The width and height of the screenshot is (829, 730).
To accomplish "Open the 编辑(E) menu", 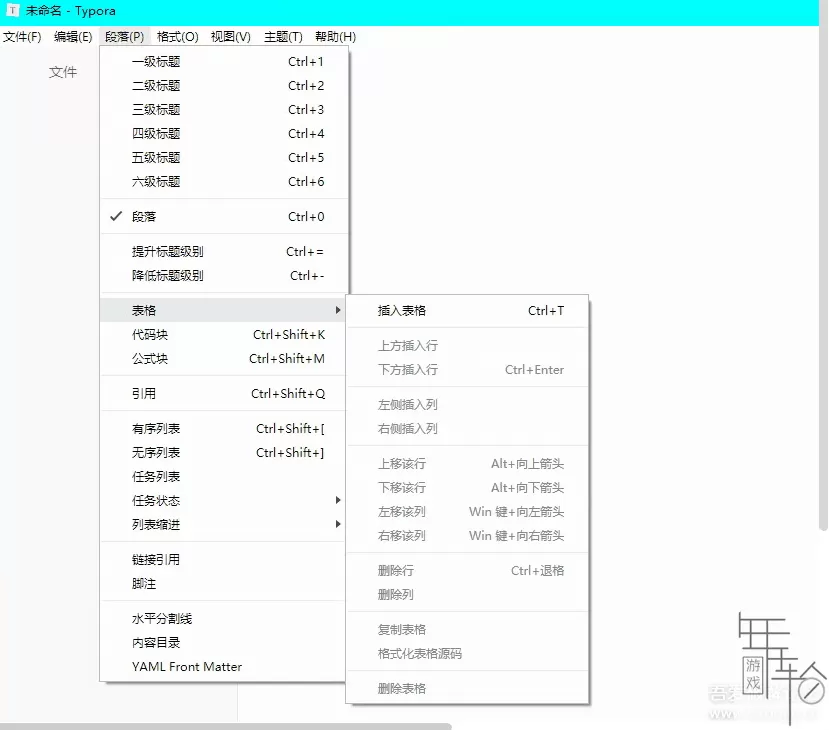I will [x=73, y=36].
